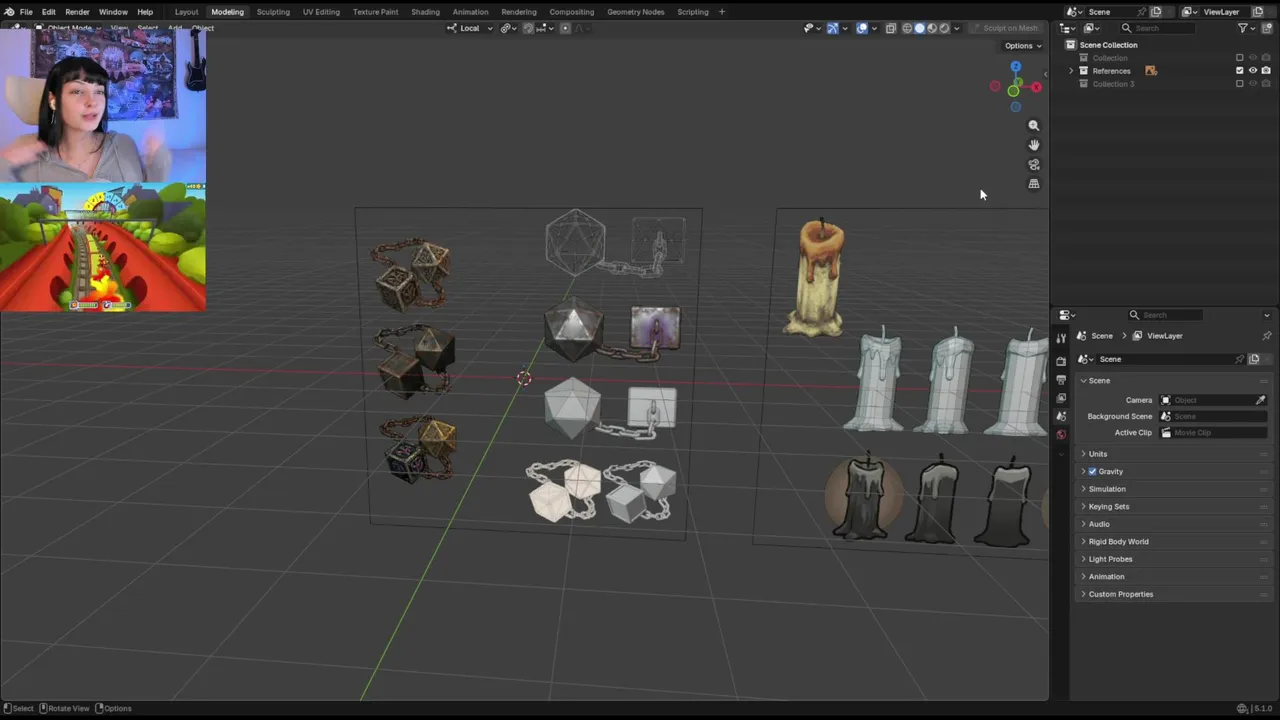Open the Local transform orientation dropdown
The width and height of the screenshot is (1280, 720).
coord(470,28)
